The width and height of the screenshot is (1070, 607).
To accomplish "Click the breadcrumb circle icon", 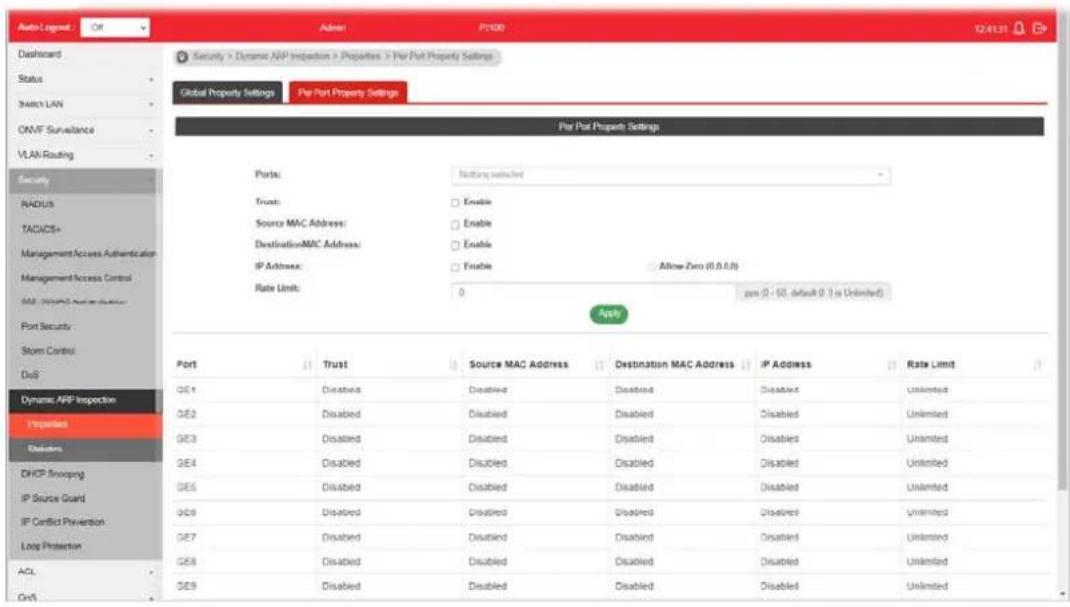I will click(x=182, y=57).
